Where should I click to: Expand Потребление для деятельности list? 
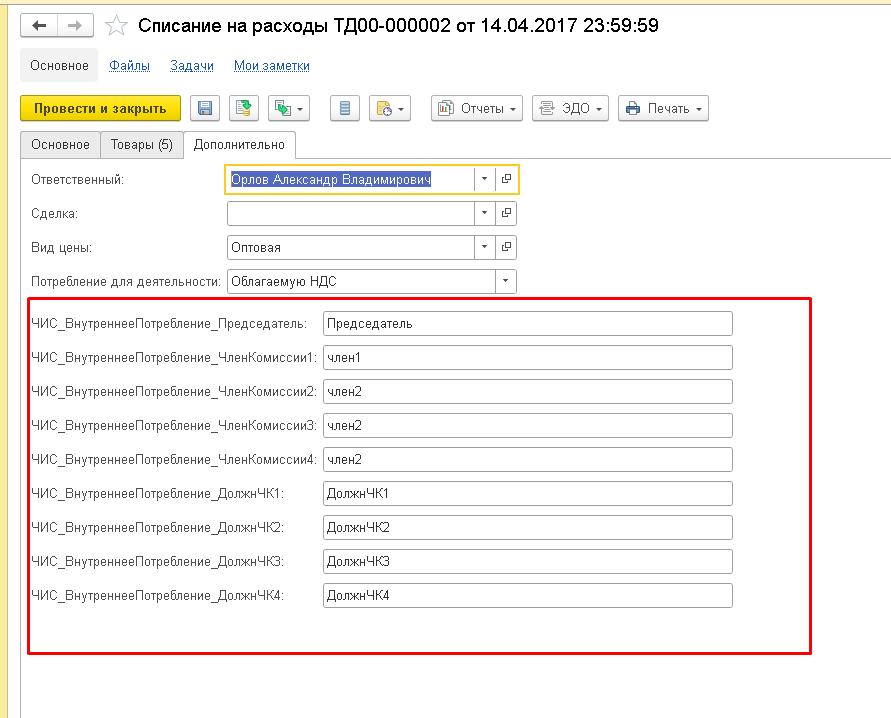[x=505, y=281]
